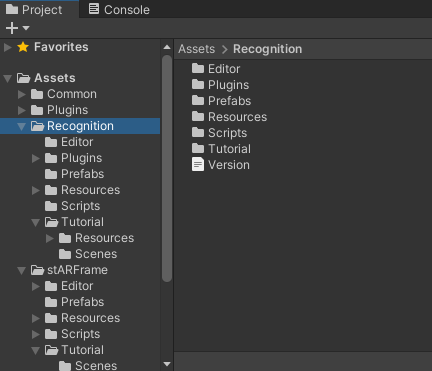
Task: Click the Common folder icon in tree
Action: (x=37, y=94)
